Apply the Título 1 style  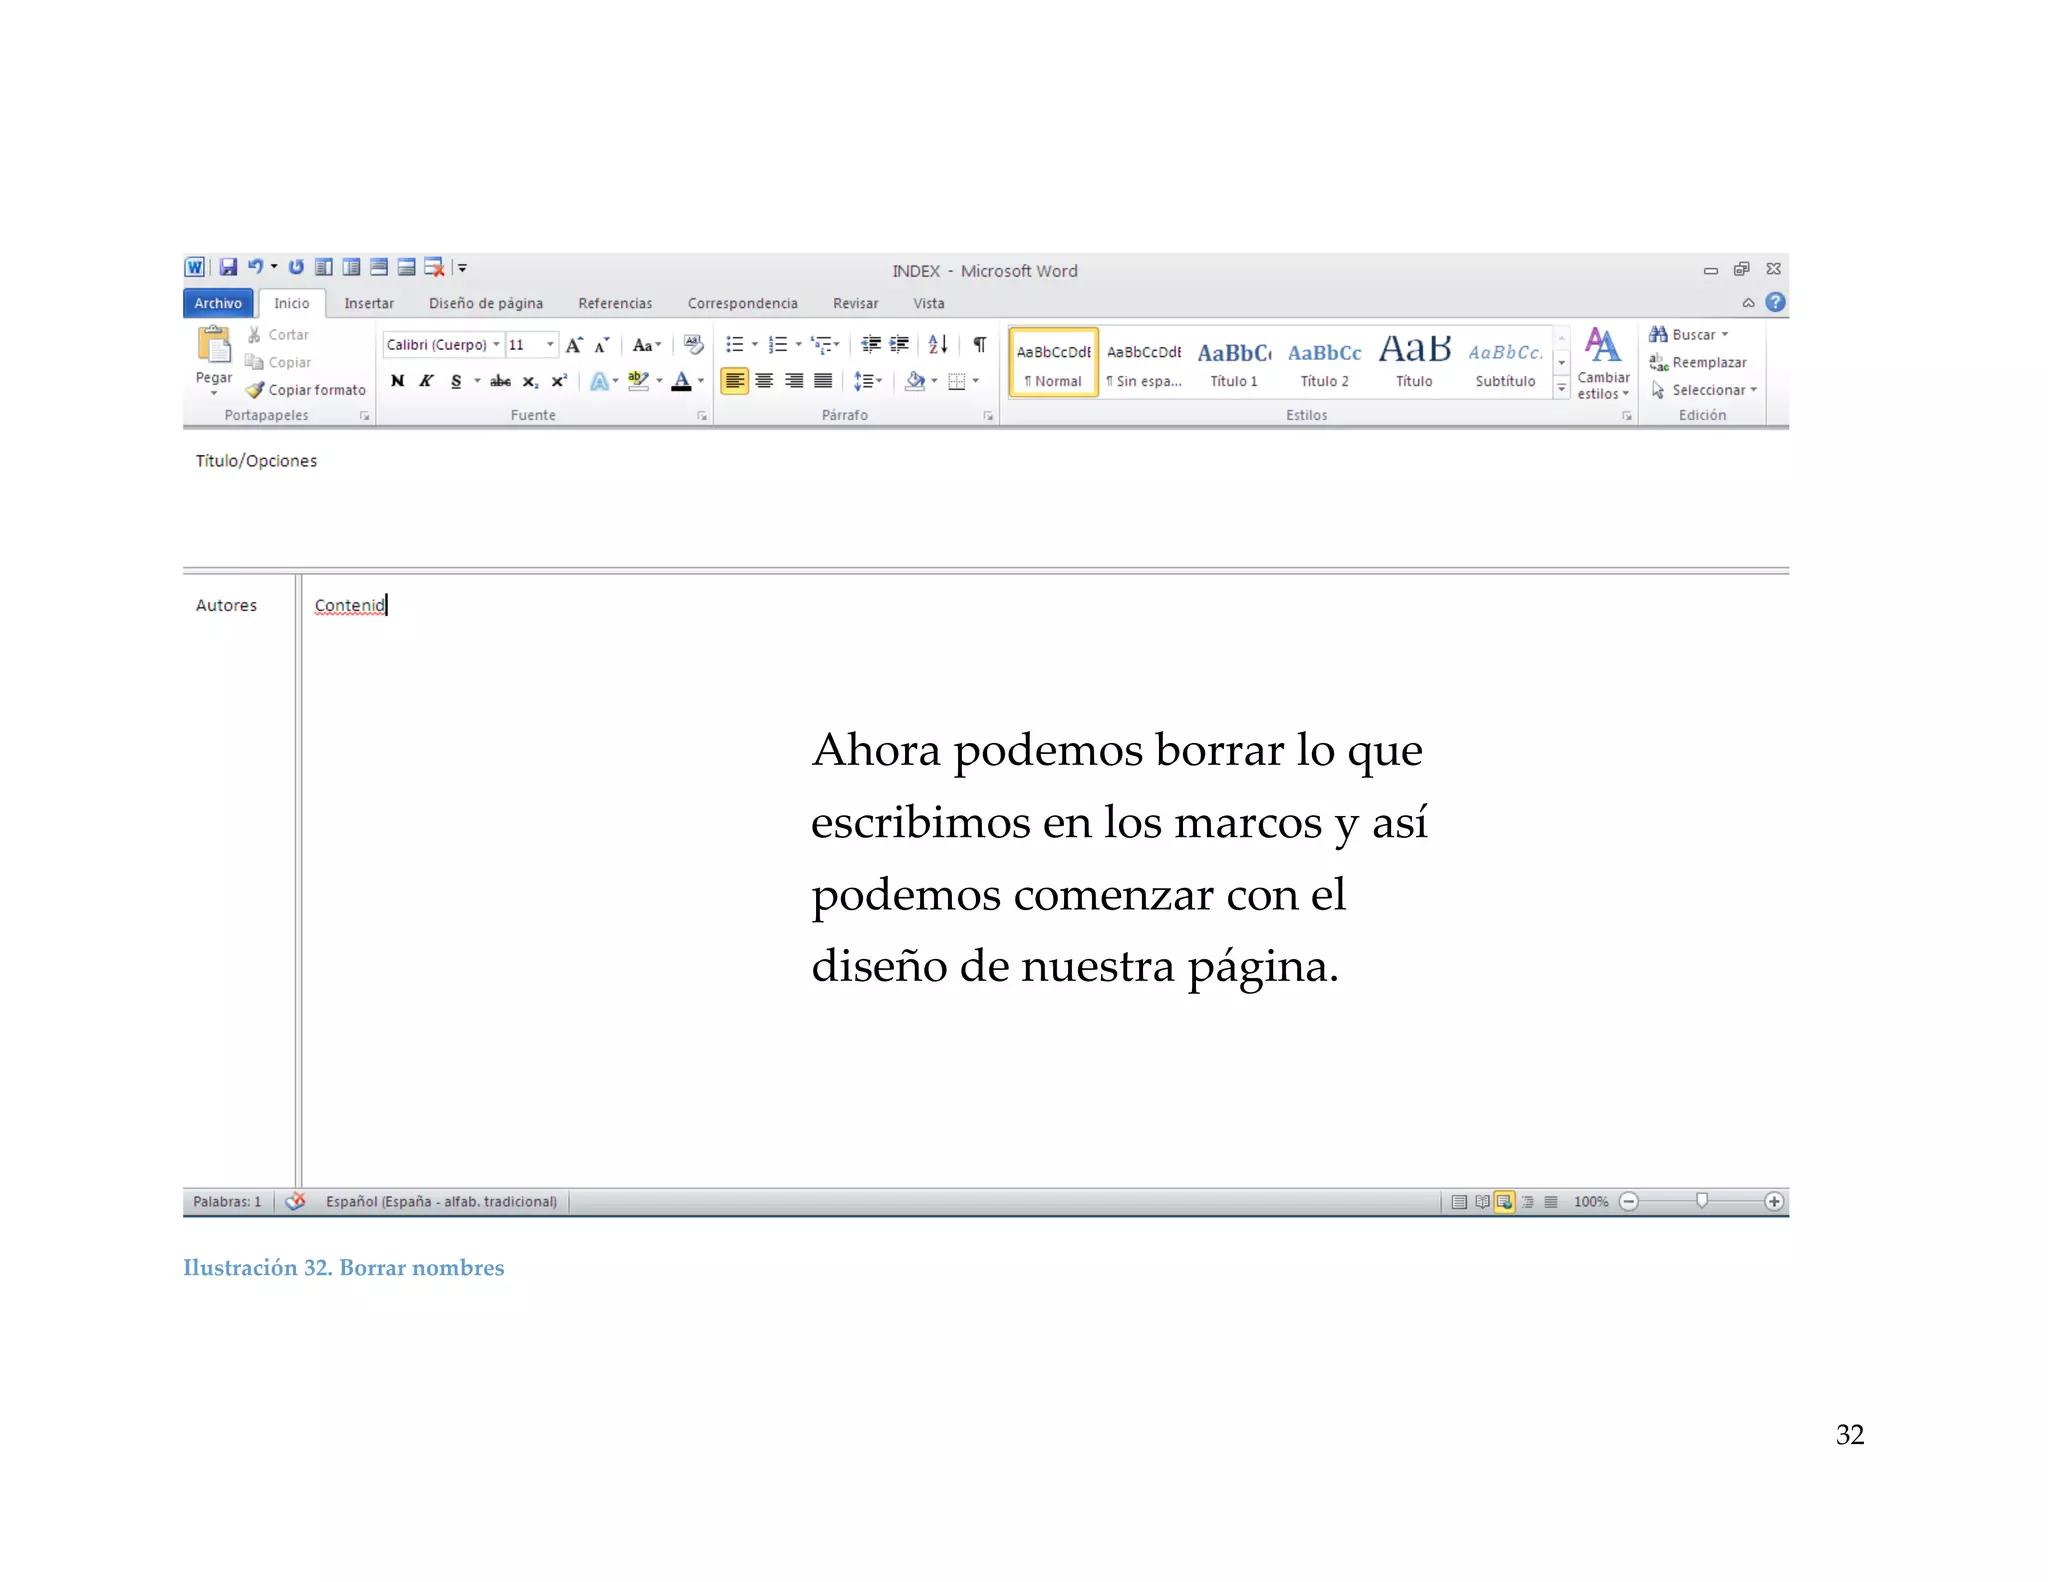[1233, 363]
